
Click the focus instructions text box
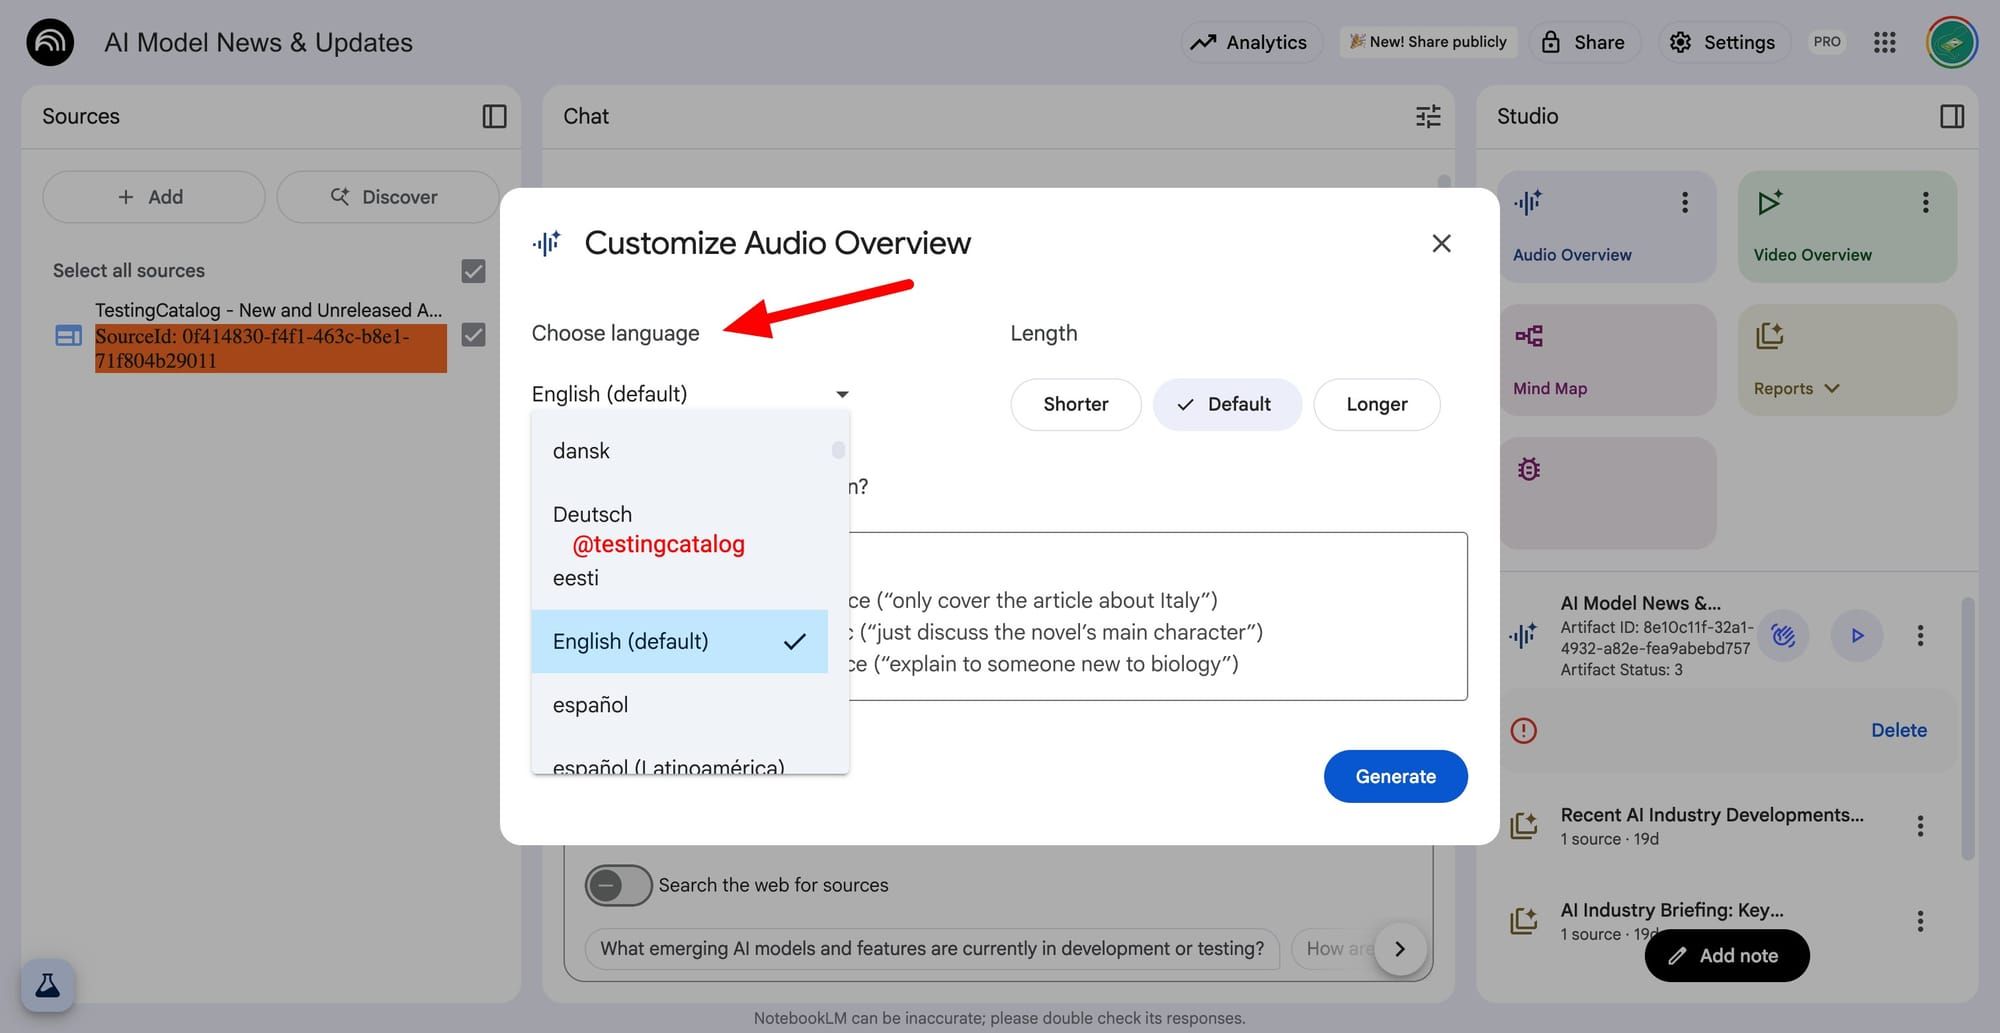click(x=1158, y=616)
